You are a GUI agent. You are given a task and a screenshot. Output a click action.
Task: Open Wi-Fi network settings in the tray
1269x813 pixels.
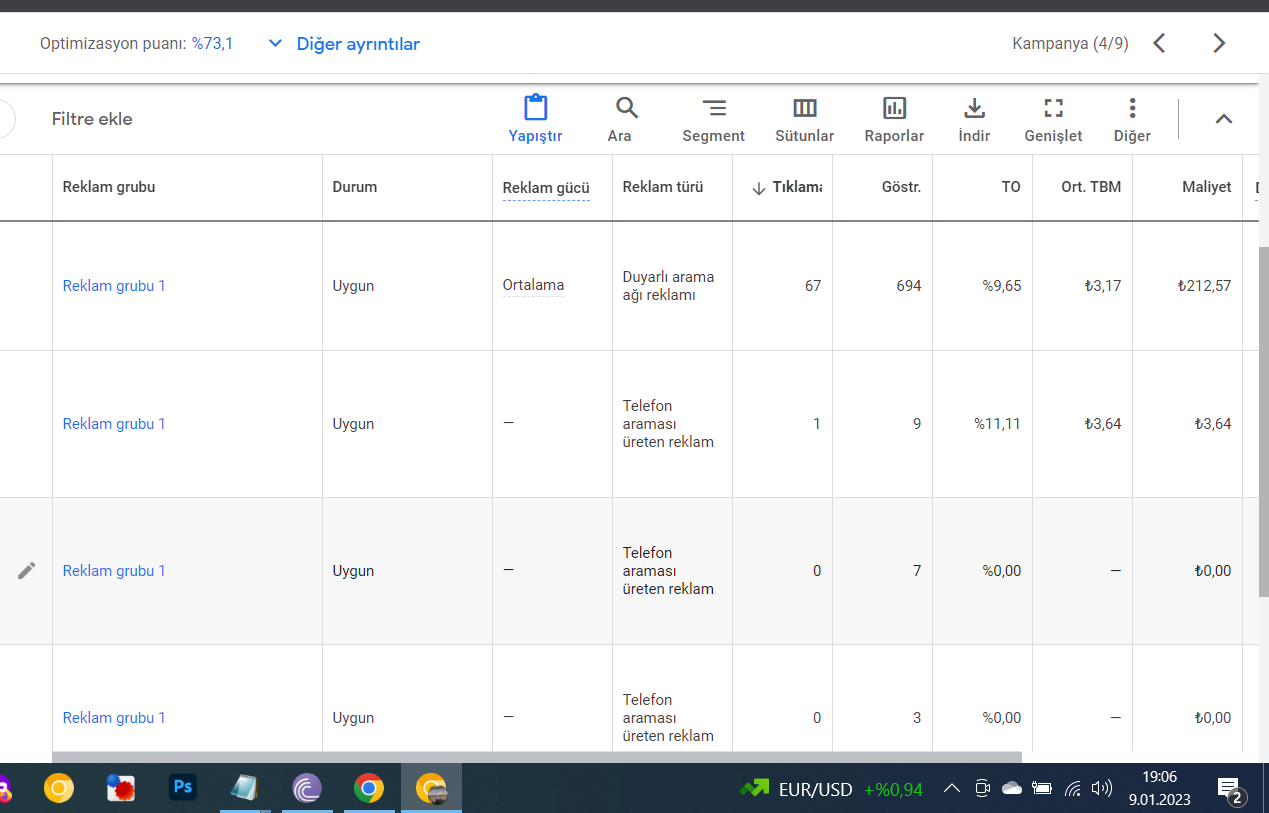pos(1072,789)
